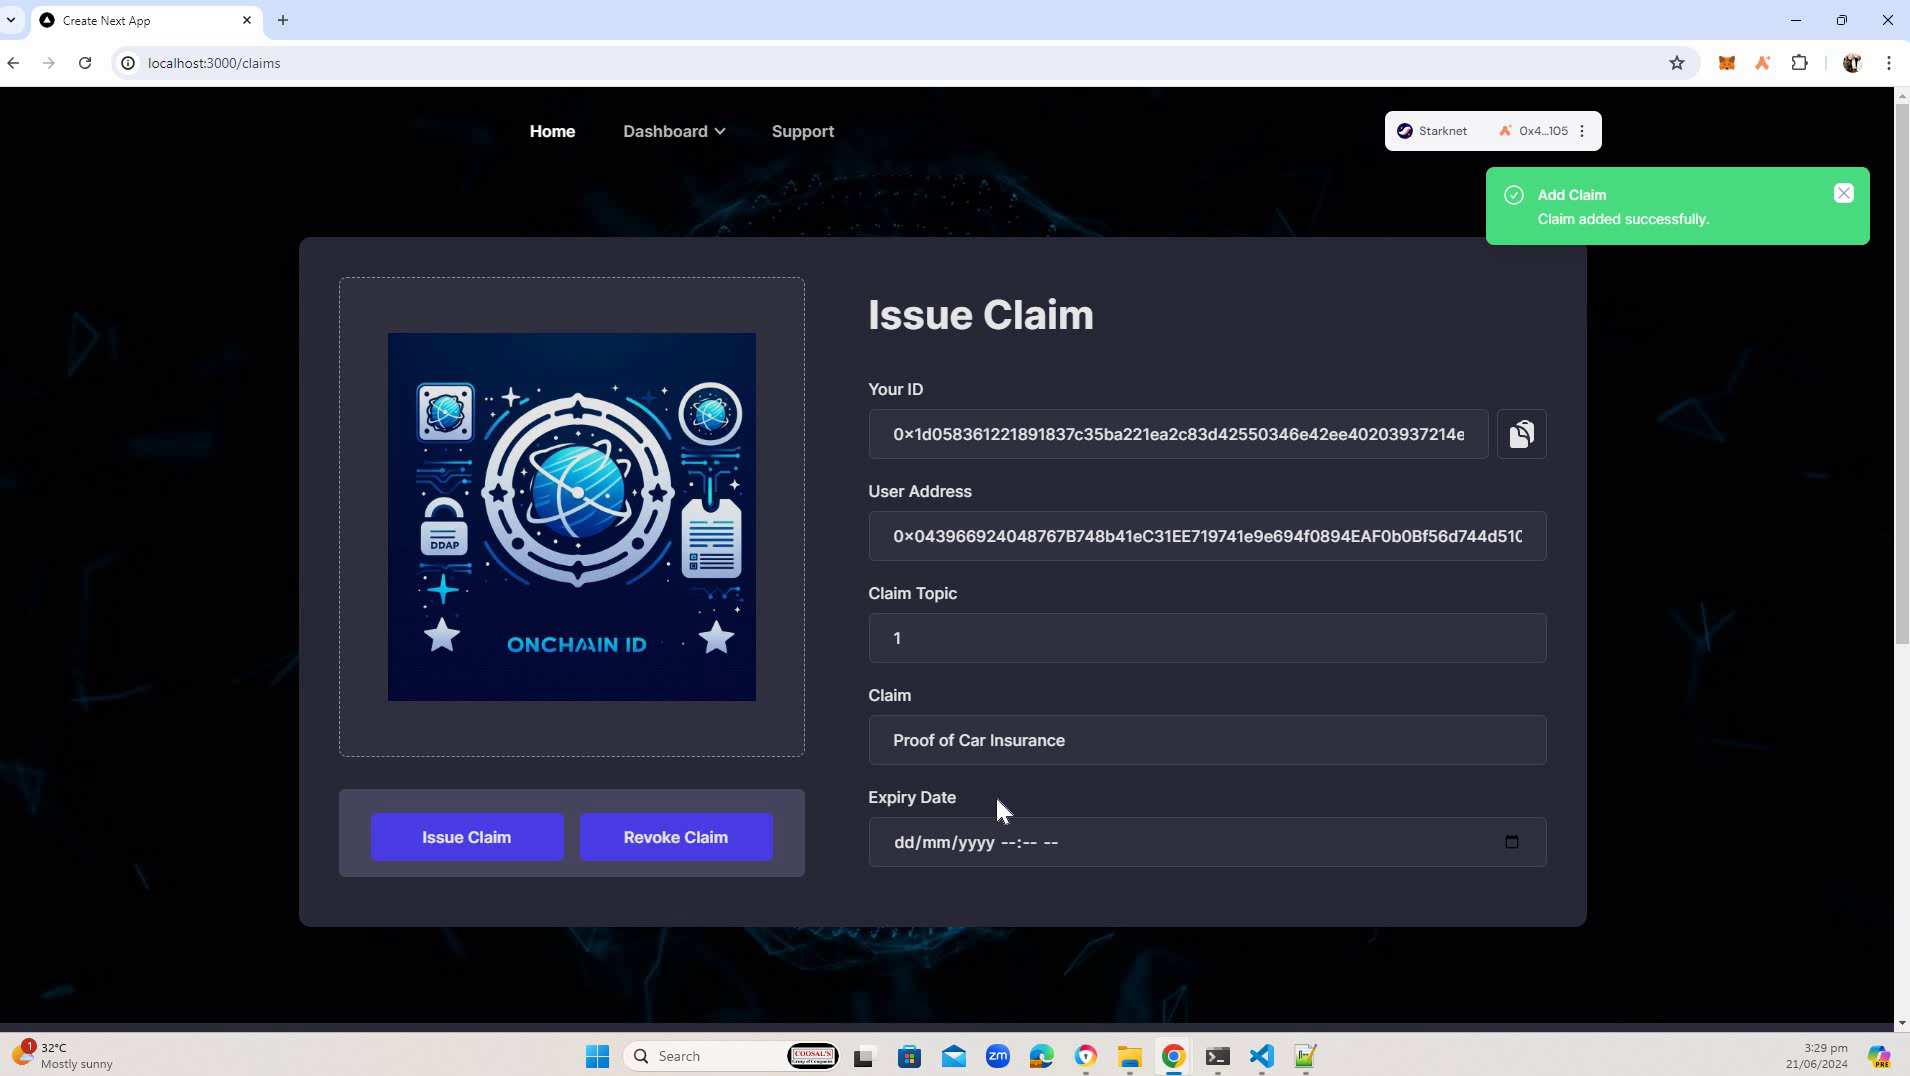Open the tab search dropdown arrow
The height and width of the screenshot is (1076, 1910).
[x=11, y=20]
